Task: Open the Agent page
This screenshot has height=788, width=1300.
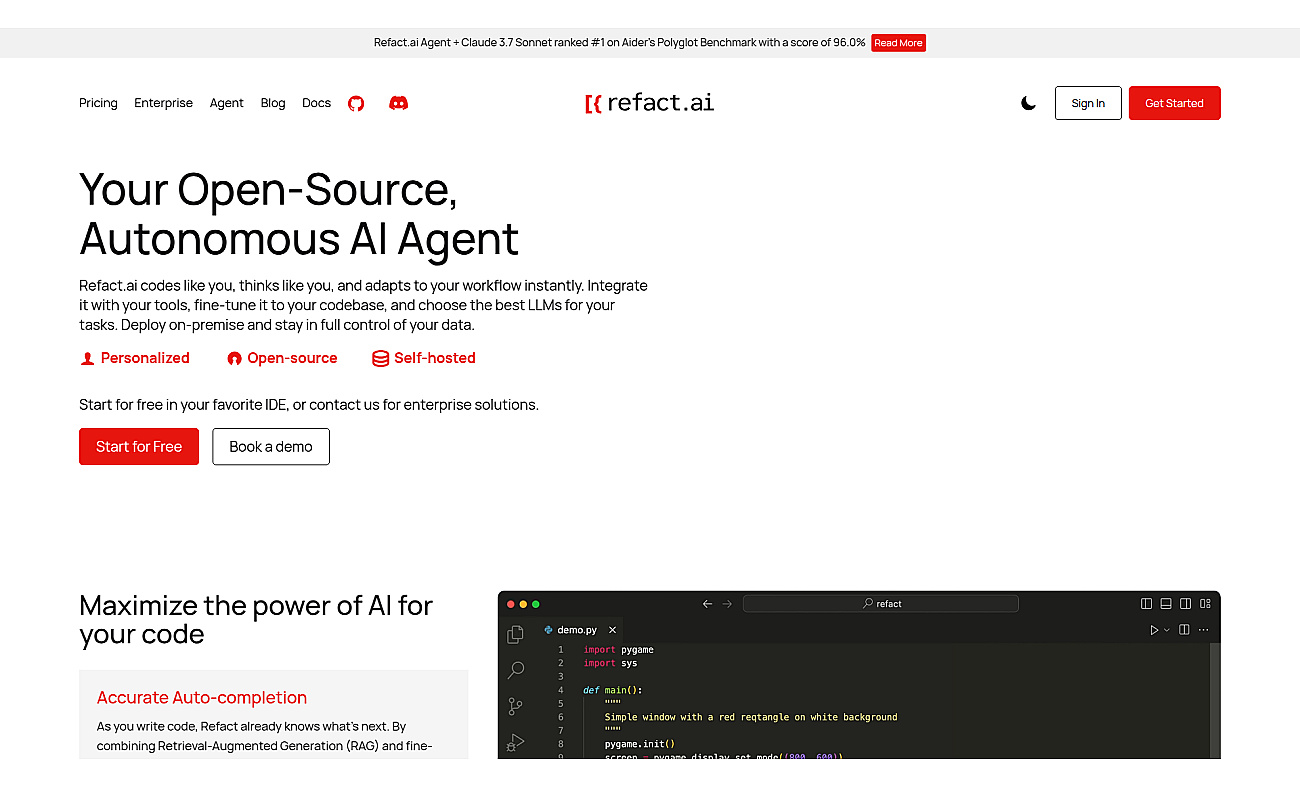Action: pos(227,103)
